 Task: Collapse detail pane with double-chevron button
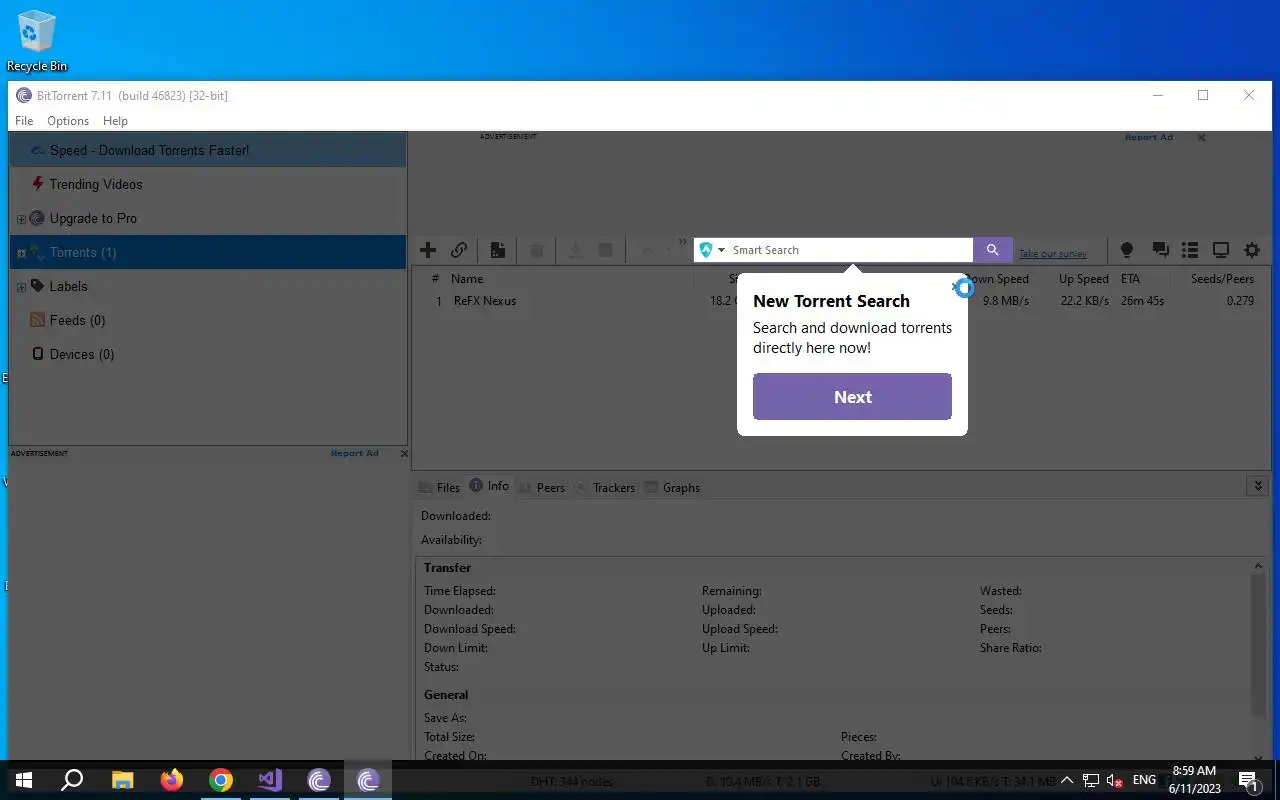click(1258, 486)
